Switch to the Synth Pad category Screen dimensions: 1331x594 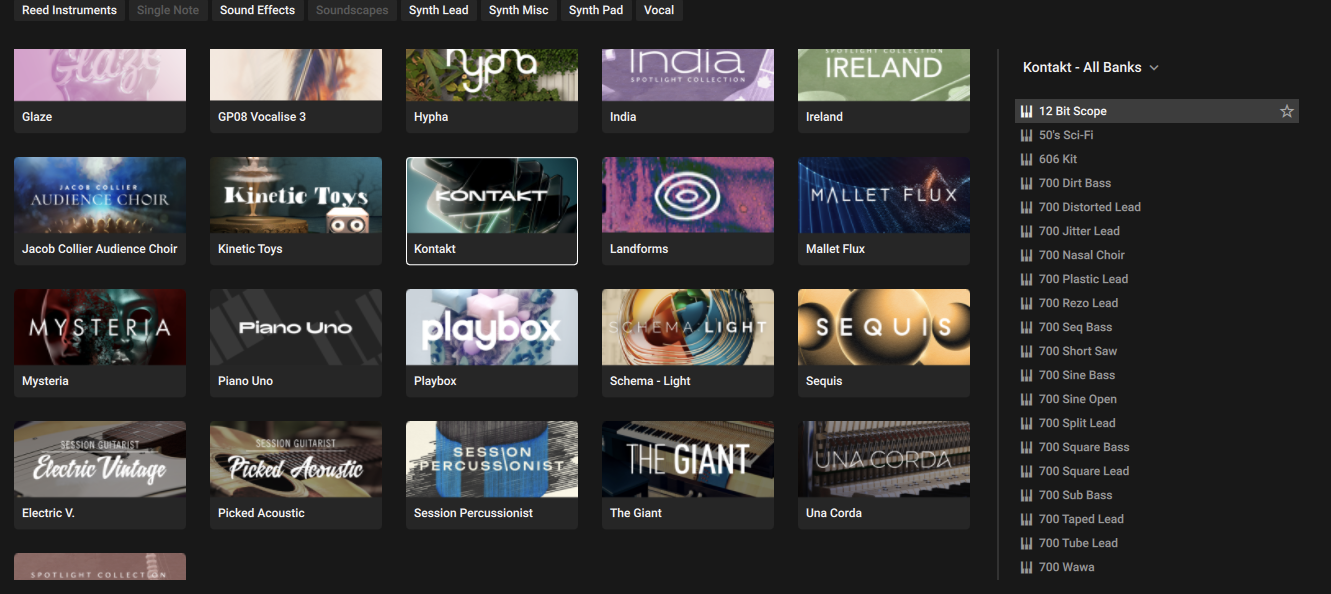[x=595, y=10]
